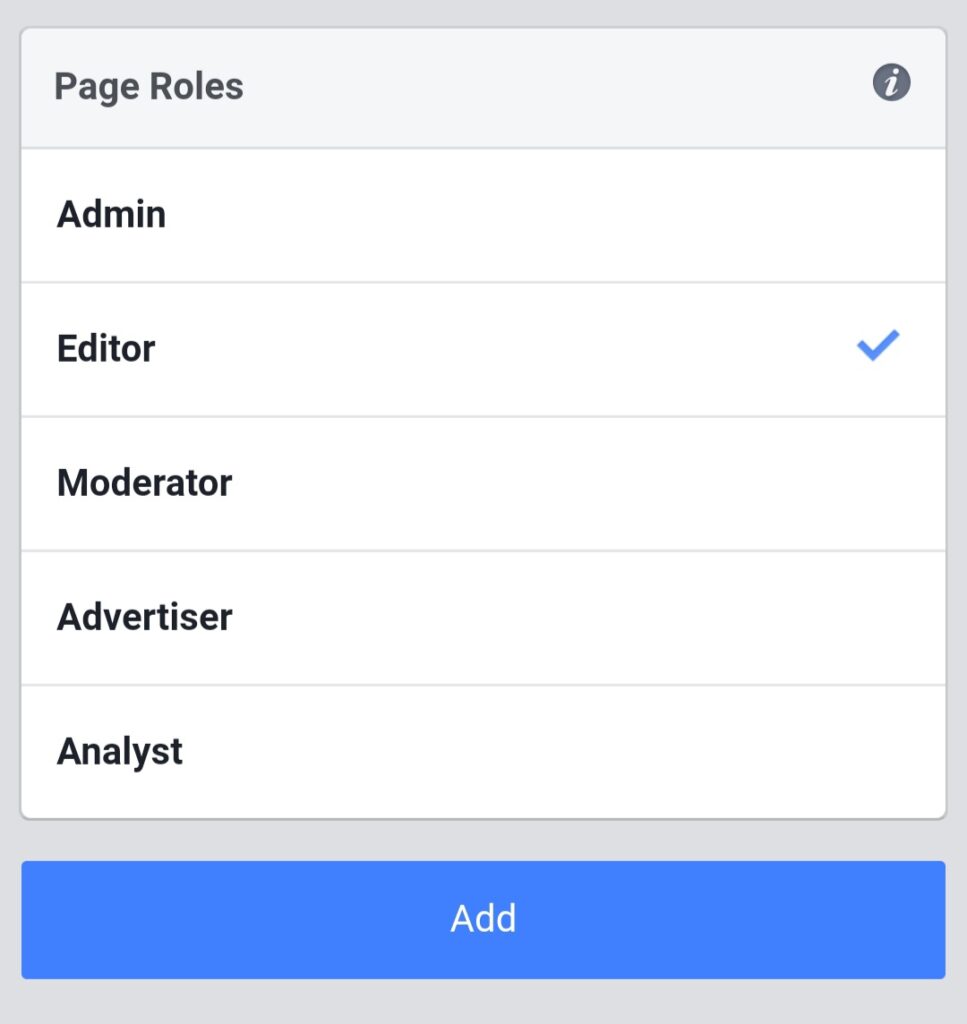Choose the Moderator role option
This screenshot has height=1024, width=967.
(x=483, y=484)
